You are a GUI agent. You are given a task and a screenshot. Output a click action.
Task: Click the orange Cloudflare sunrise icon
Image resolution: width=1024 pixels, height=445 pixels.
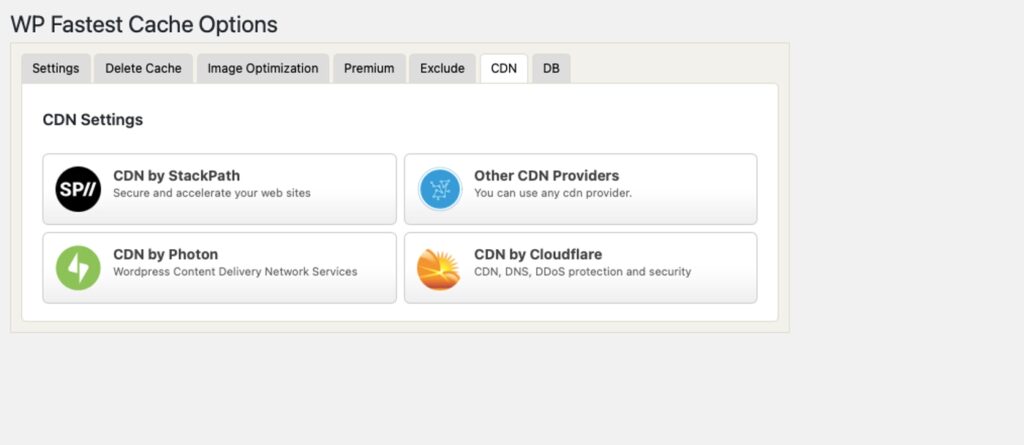439,268
